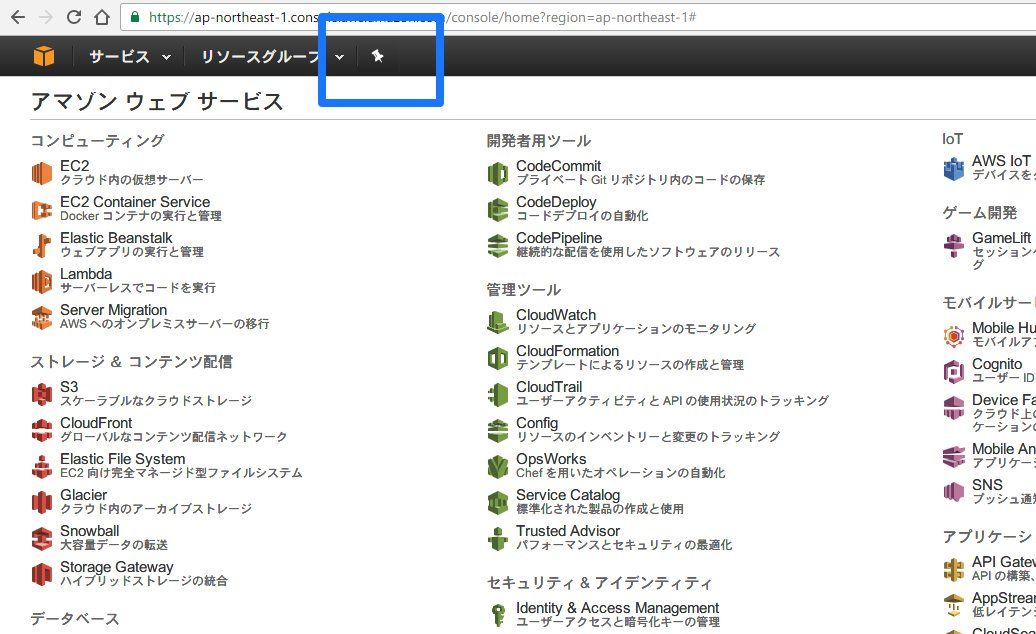Image resolution: width=1036 pixels, height=634 pixels.
Task: Follow the CloudFront link
Action: [96, 423]
